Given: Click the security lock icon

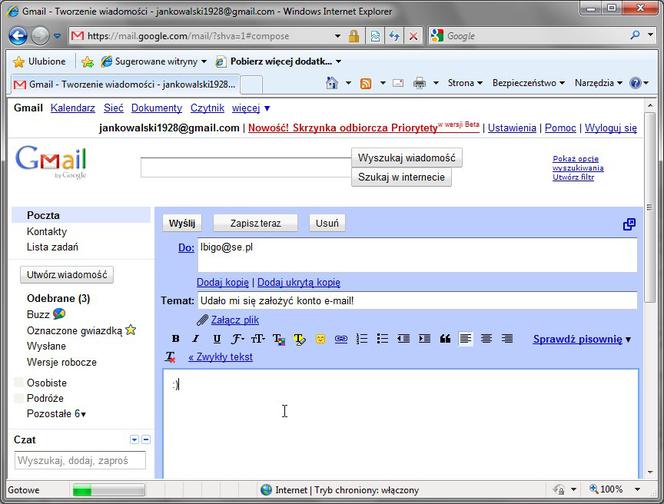Looking at the screenshot, I should click(x=354, y=36).
